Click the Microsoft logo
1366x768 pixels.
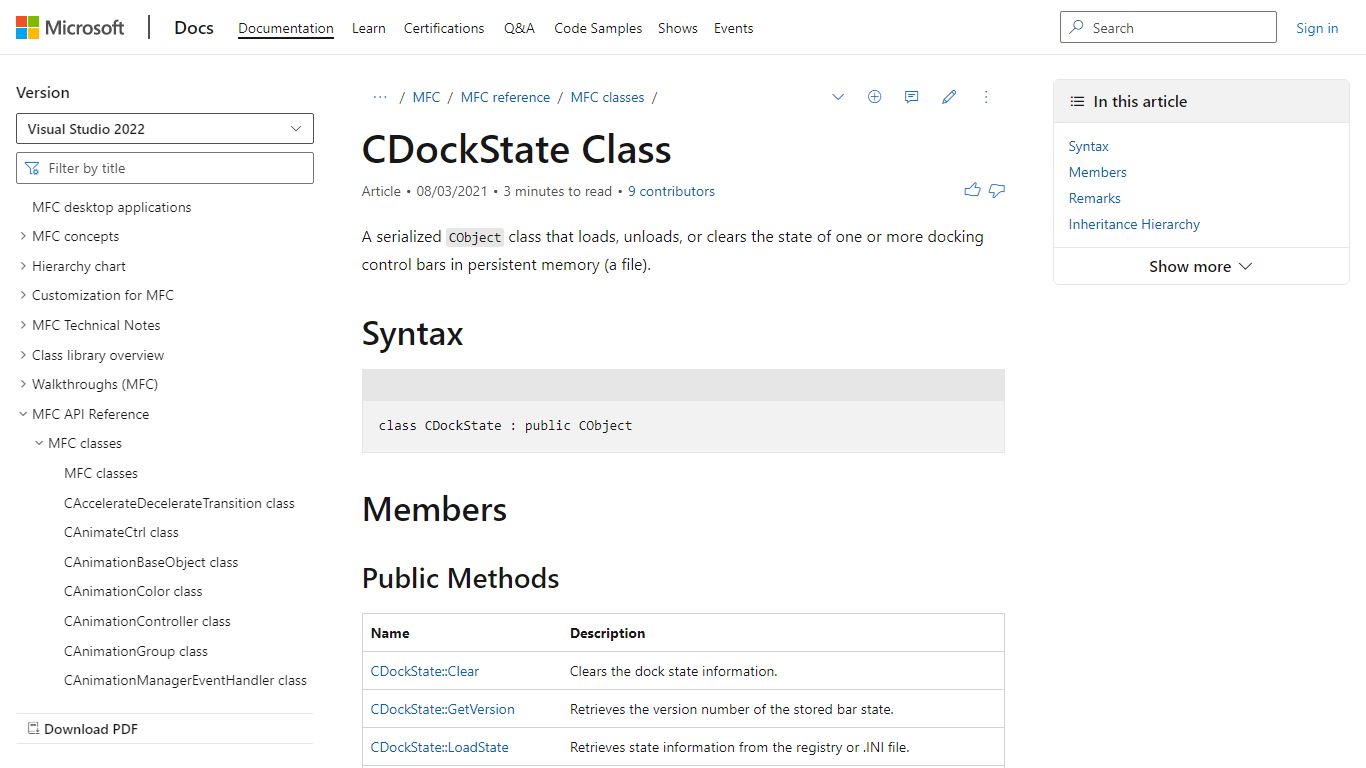tap(70, 28)
